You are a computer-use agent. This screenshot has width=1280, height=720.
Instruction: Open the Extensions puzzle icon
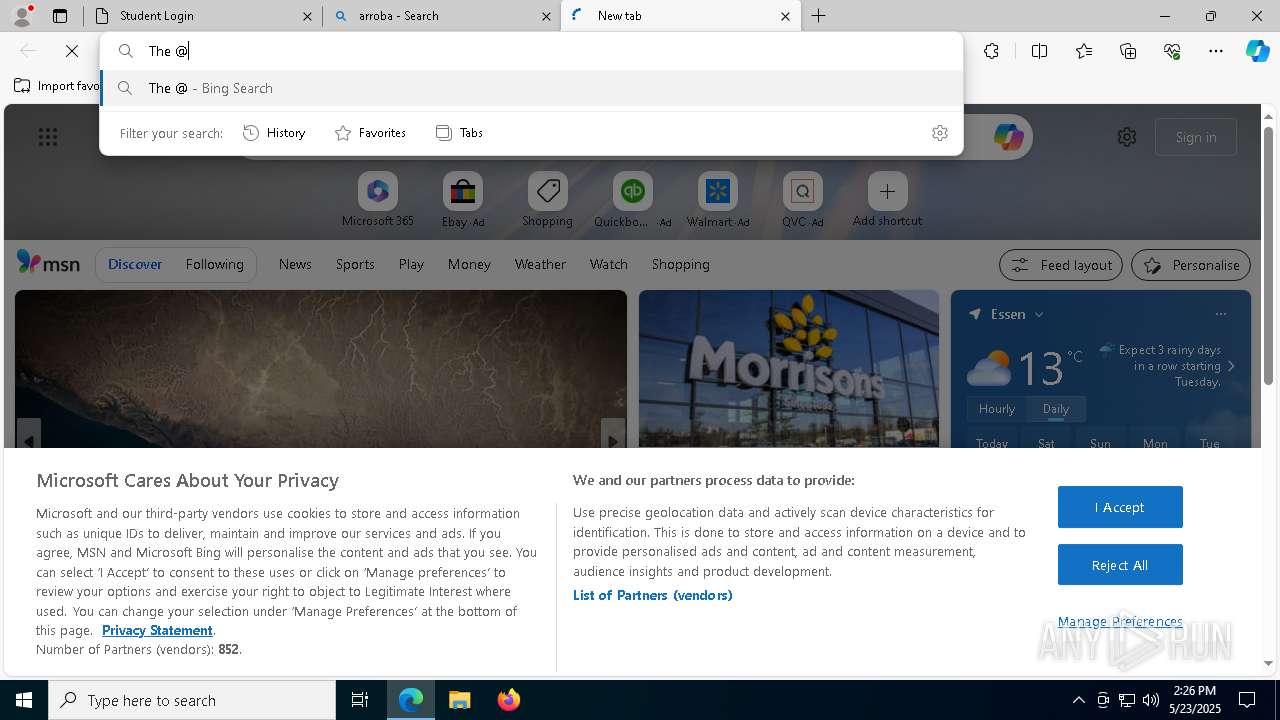pyautogui.click(x=991, y=51)
